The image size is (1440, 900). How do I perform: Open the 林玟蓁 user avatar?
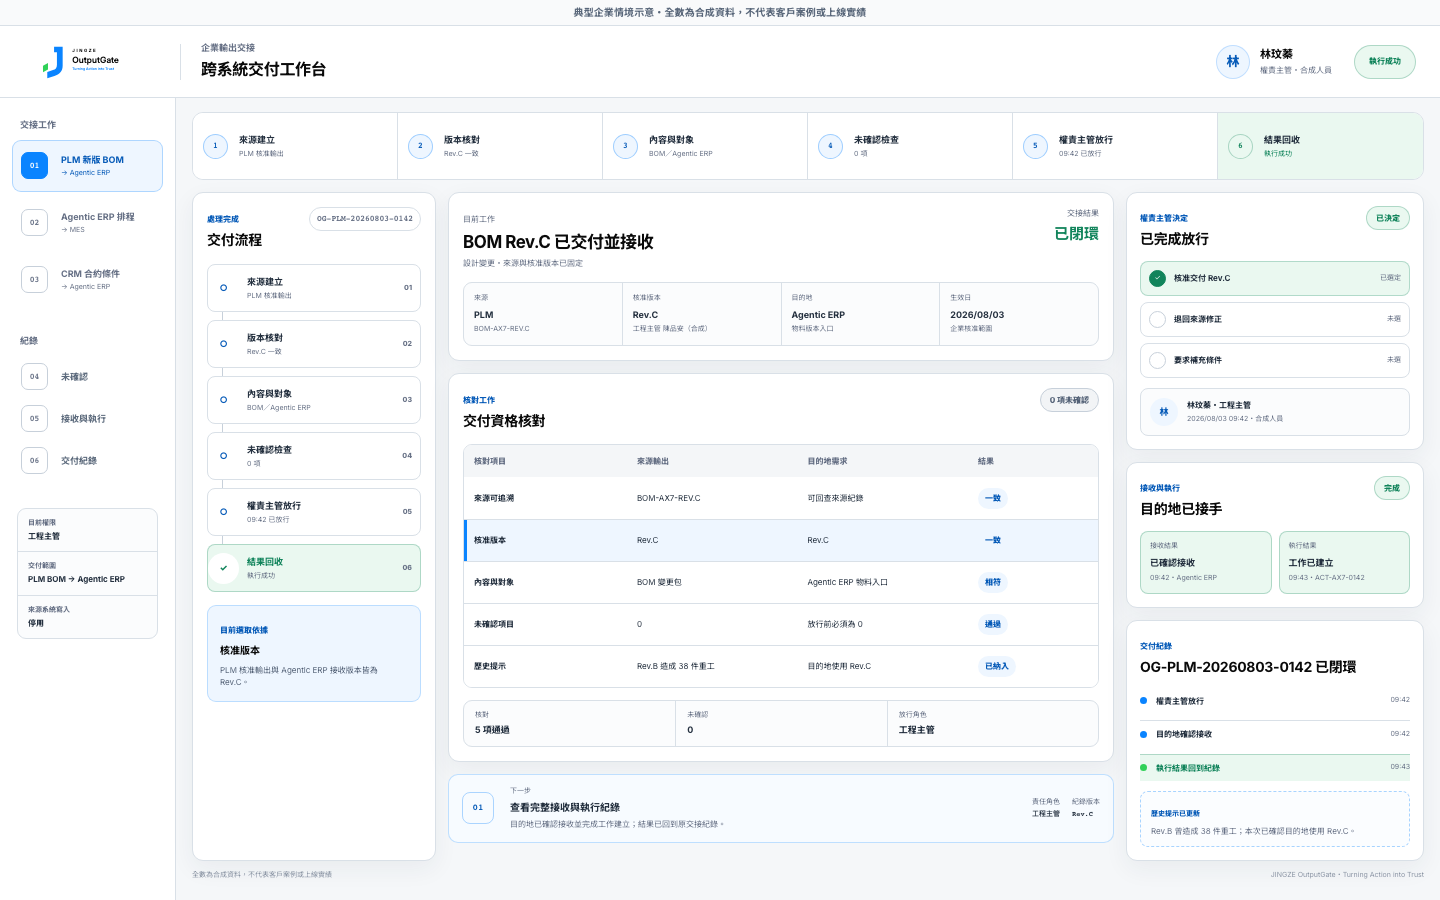click(1233, 61)
